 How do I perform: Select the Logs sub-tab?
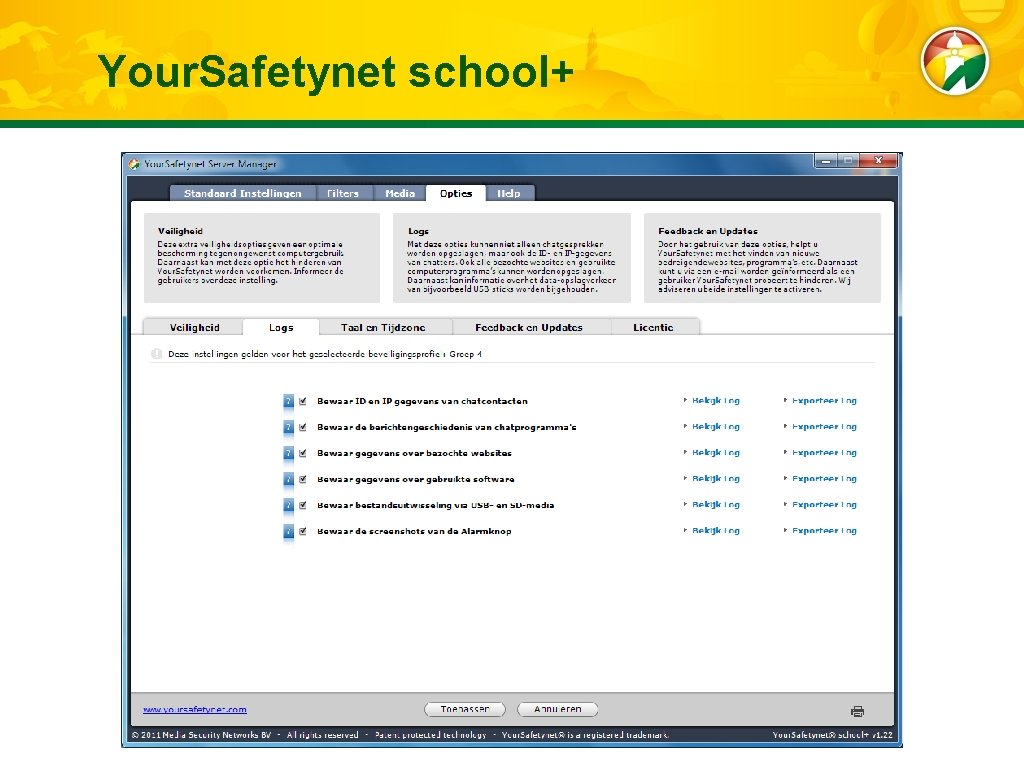pos(281,327)
